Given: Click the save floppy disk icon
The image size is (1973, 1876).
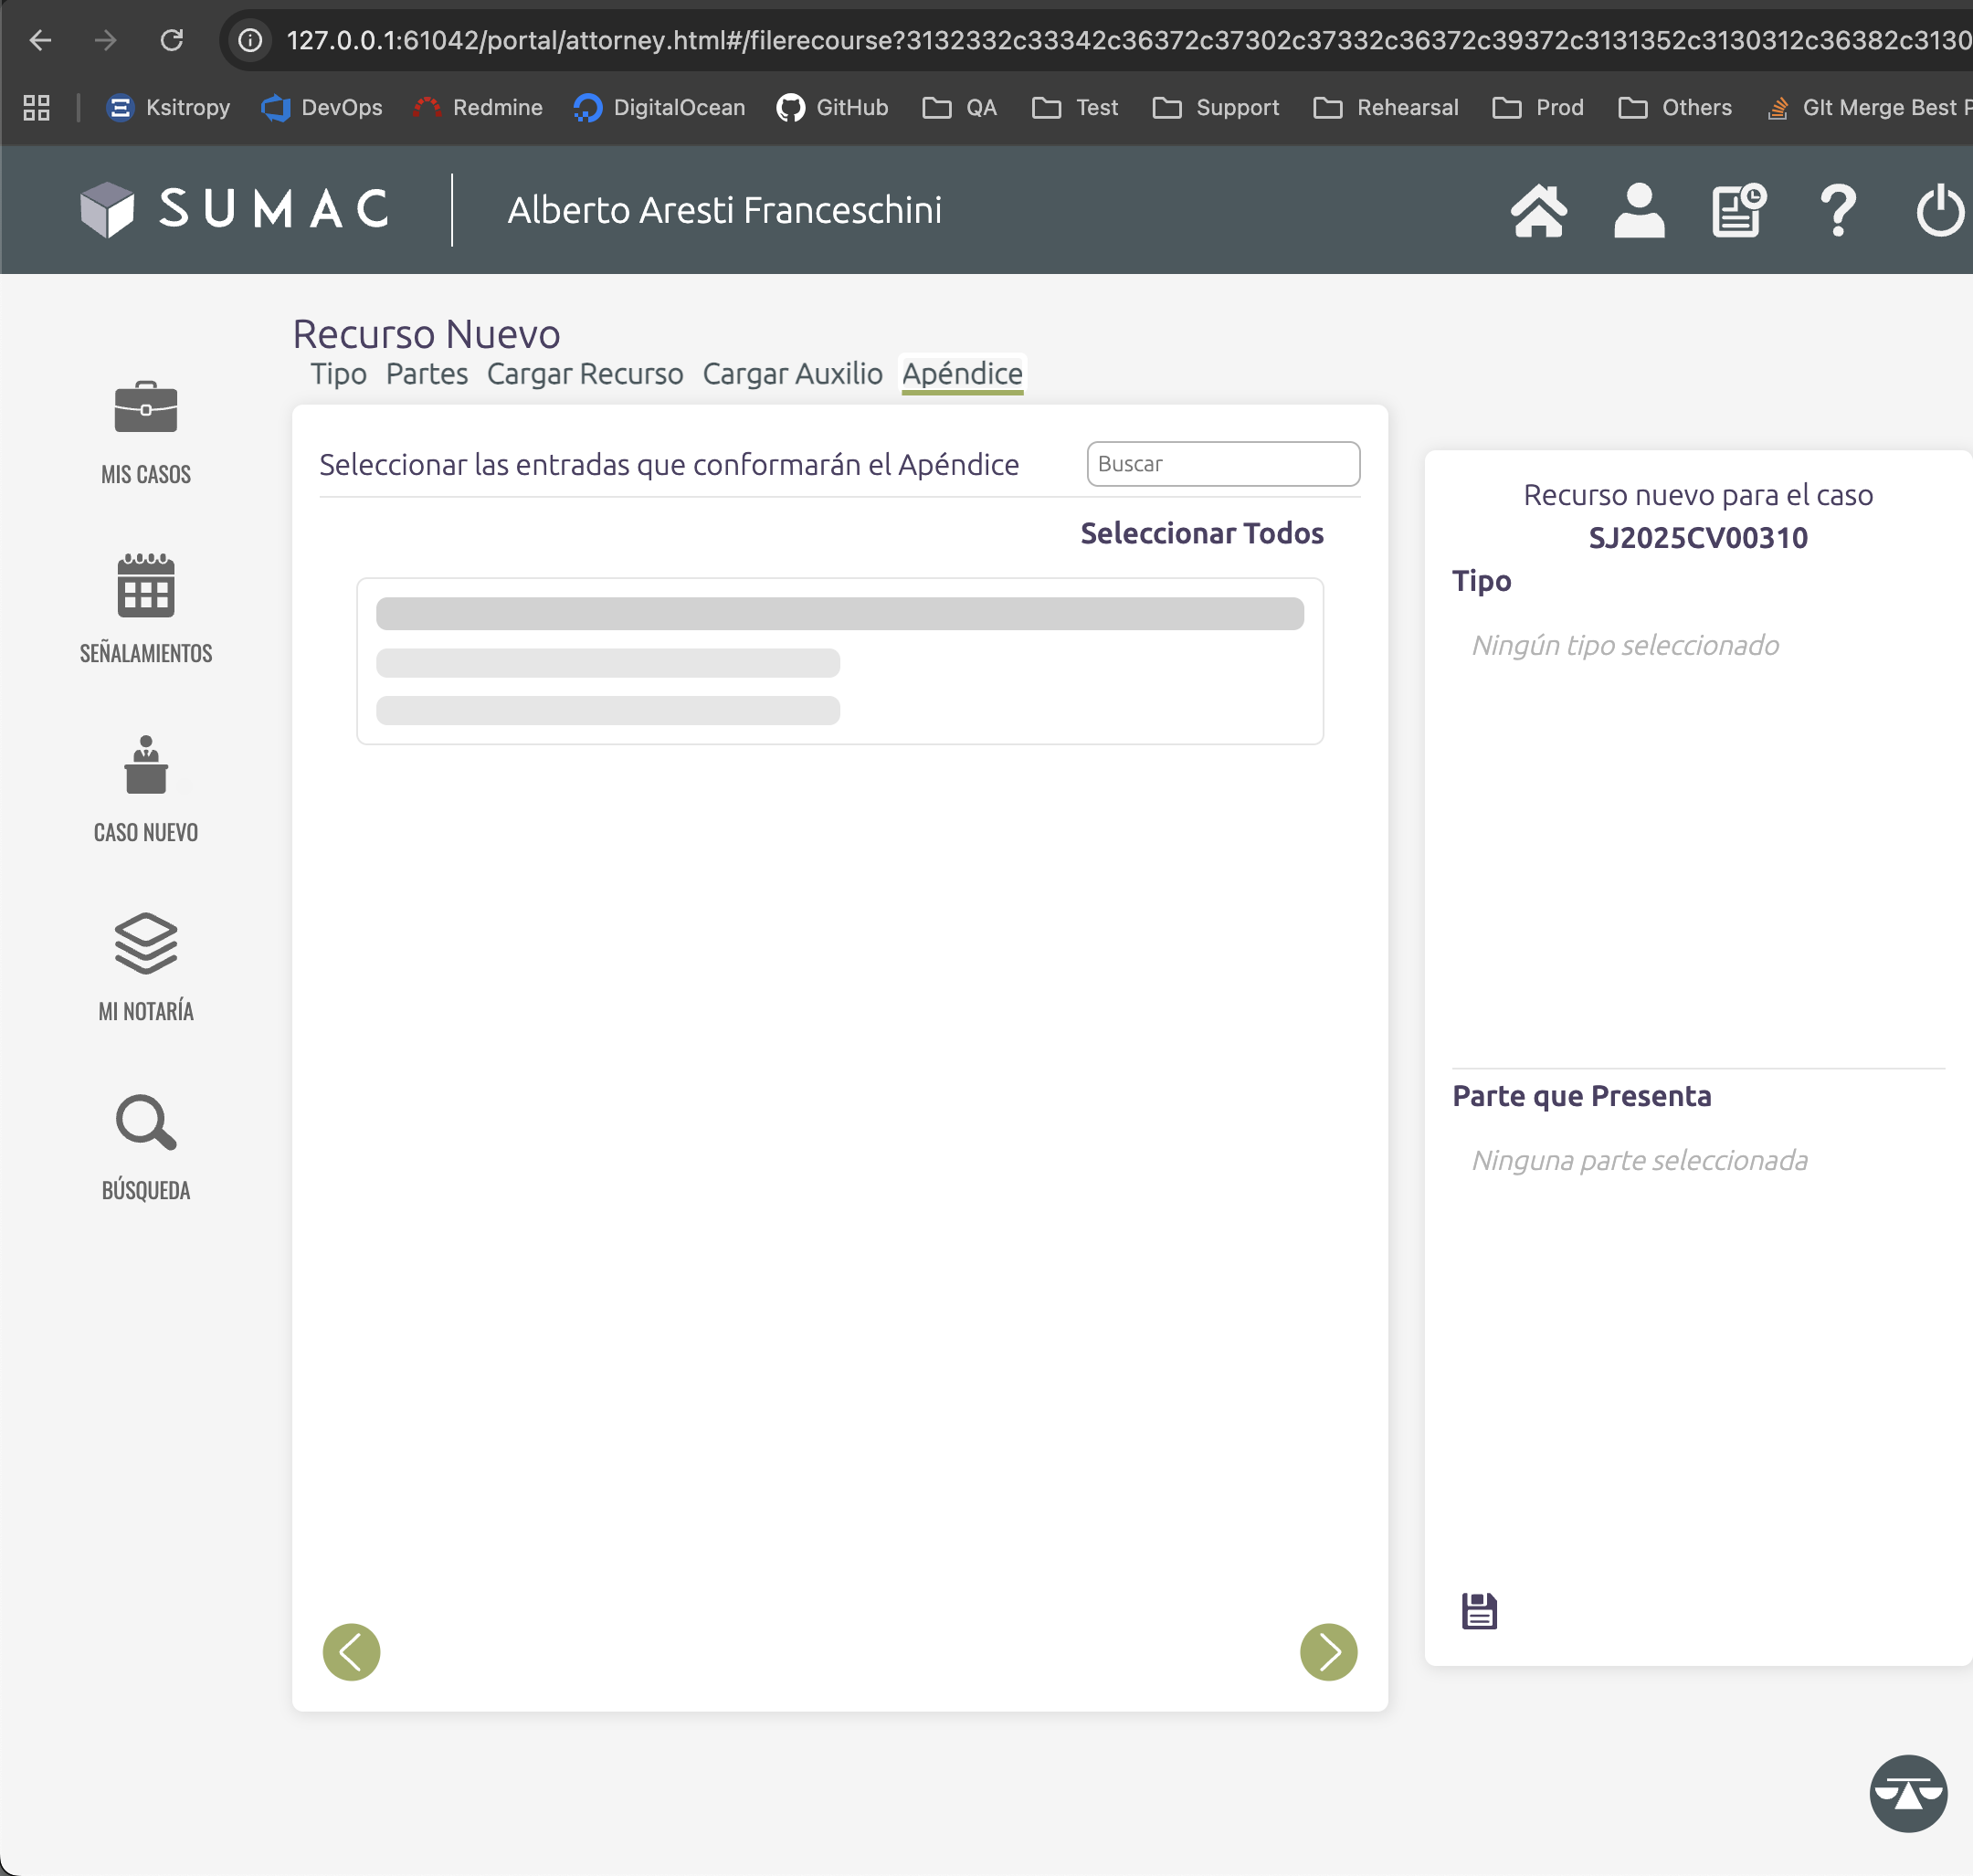Looking at the screenshot, I should 1479,1611.
